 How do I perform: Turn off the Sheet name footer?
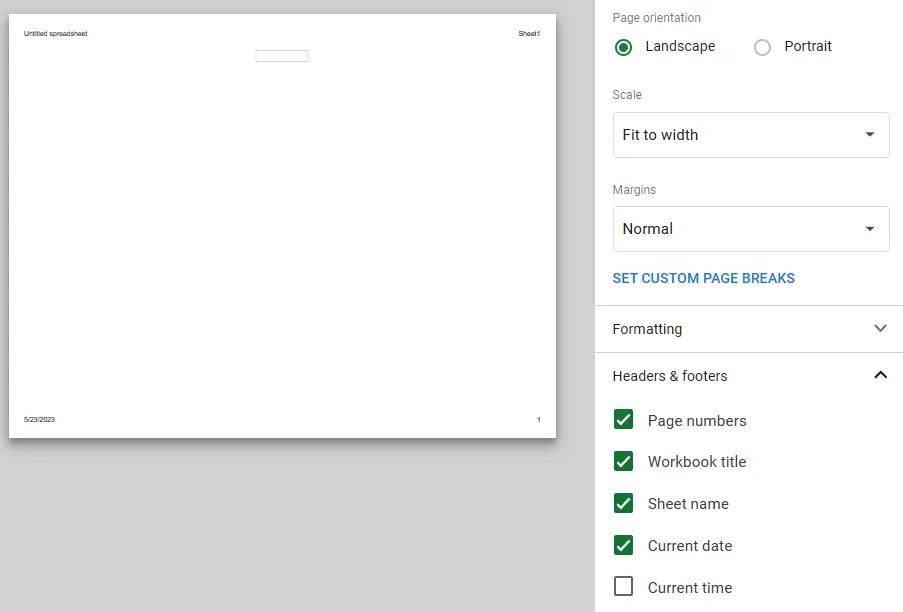coord(623,503)
